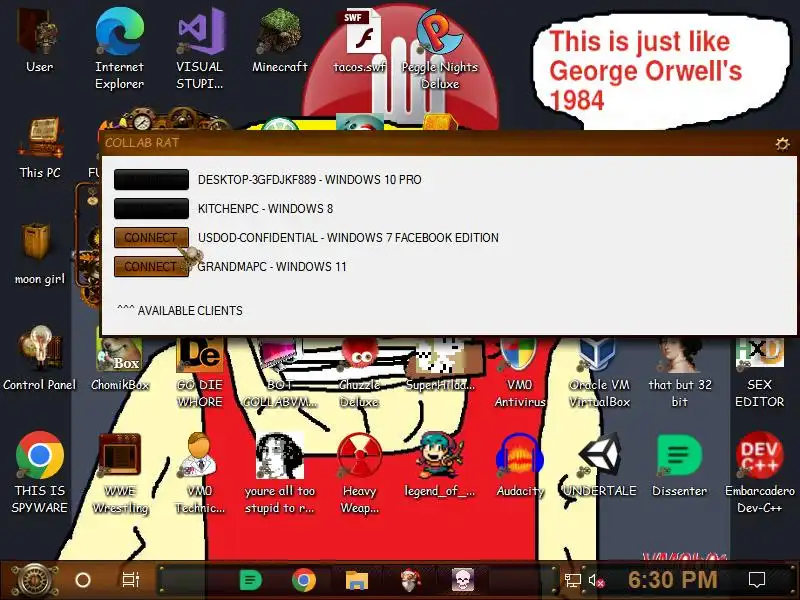Select DESKTOP-3GFDJKF889 - WINDOWS 10 PRO text
Screen dimensions: 800x600
310,180
